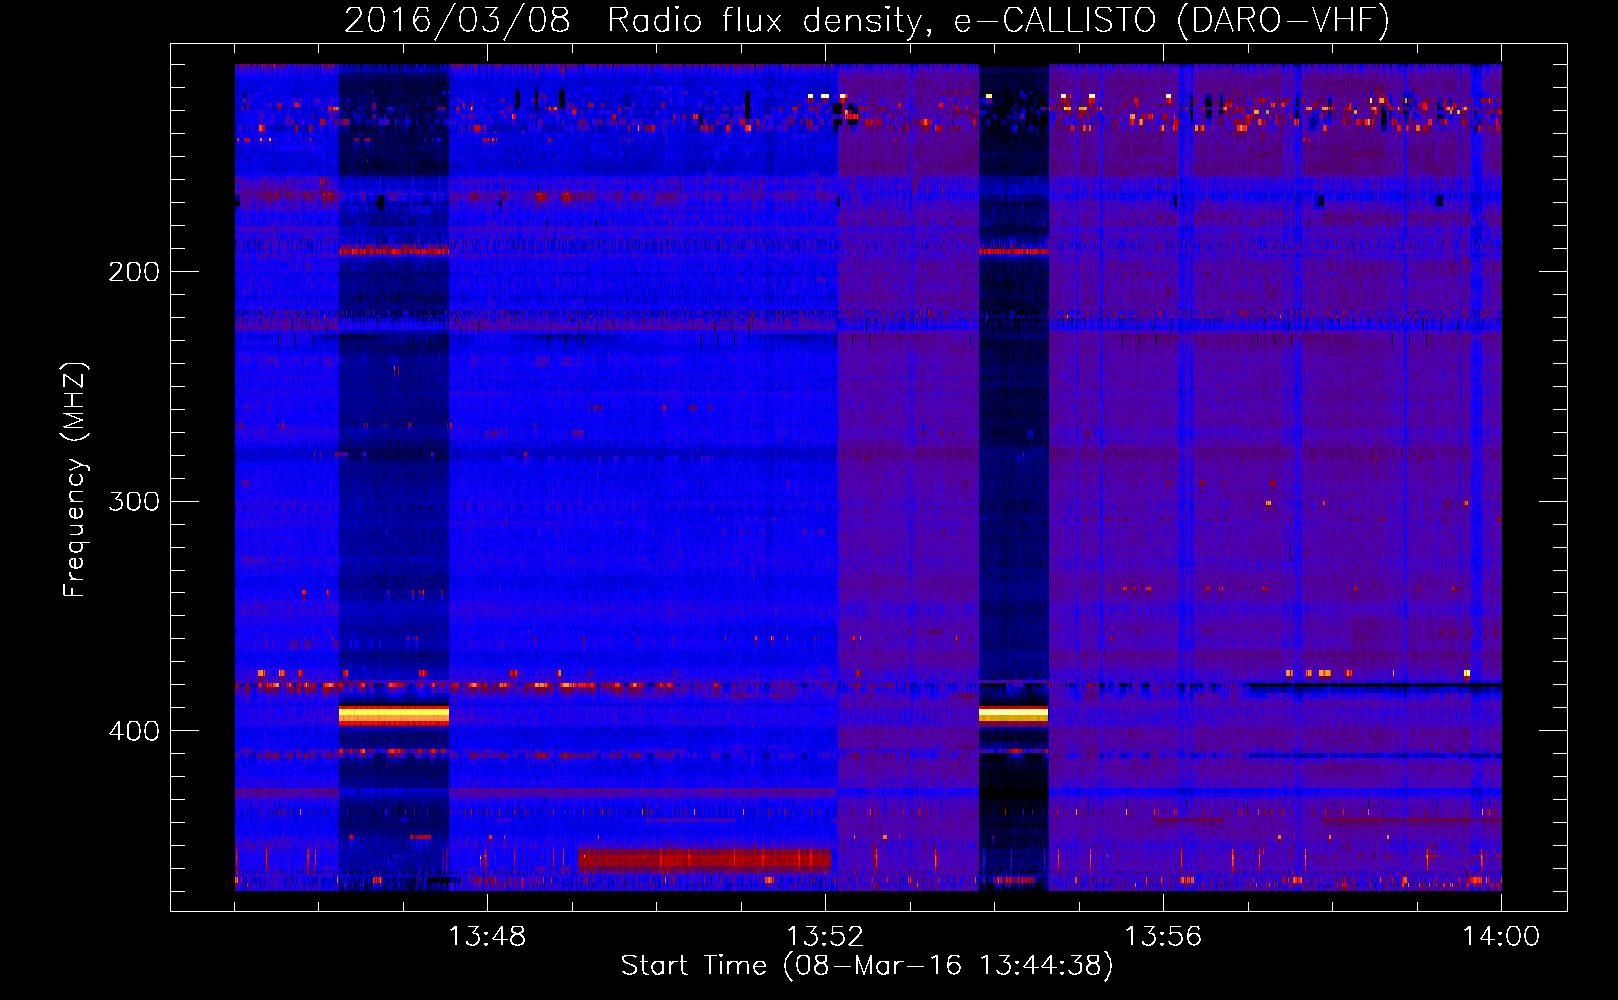Screen dimensions: 1618x1000
Task: Select the 14:00 time tick label
Action: tap(1501, 936)
